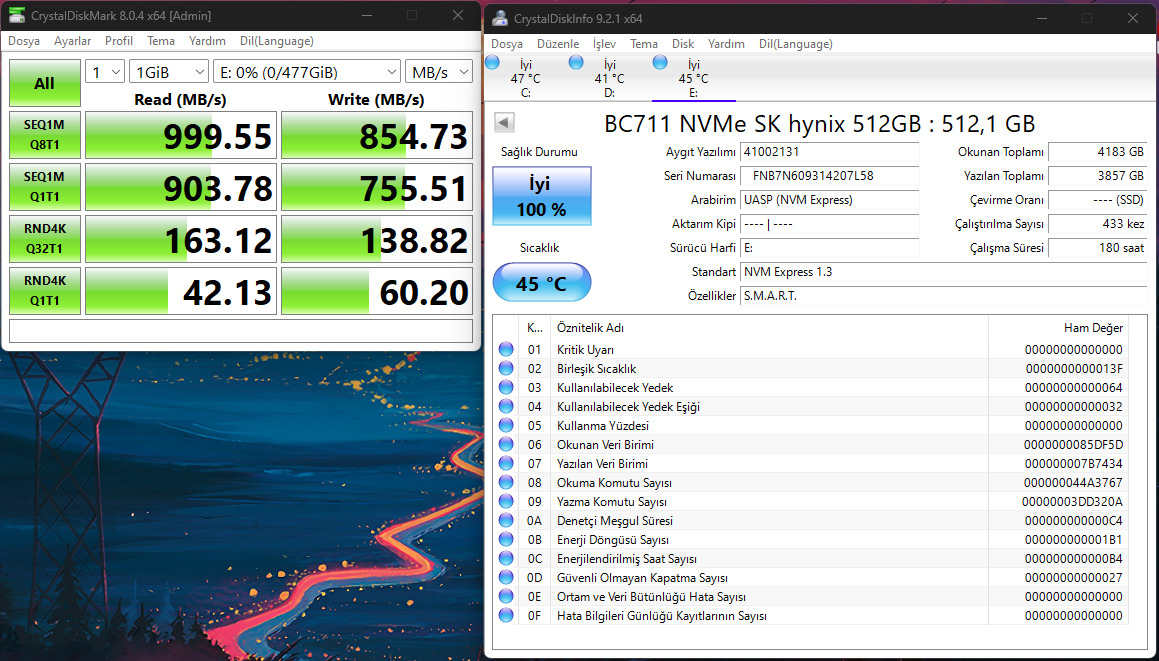
Task: Run the RND4K Q32T1 benchmark
Action: coord(45,239)
